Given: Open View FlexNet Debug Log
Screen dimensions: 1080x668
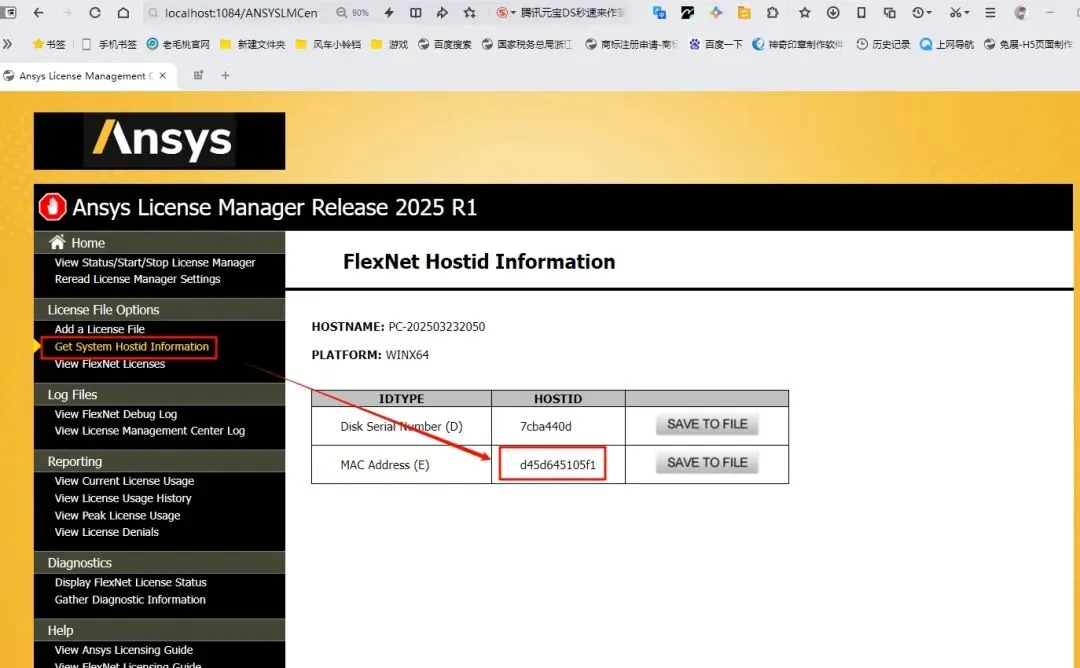Looking at the screenshot, I should (116, 414).
